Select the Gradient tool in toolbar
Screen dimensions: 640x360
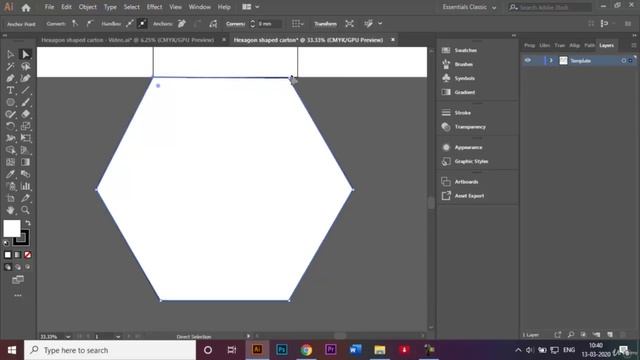tap(25, 162)
